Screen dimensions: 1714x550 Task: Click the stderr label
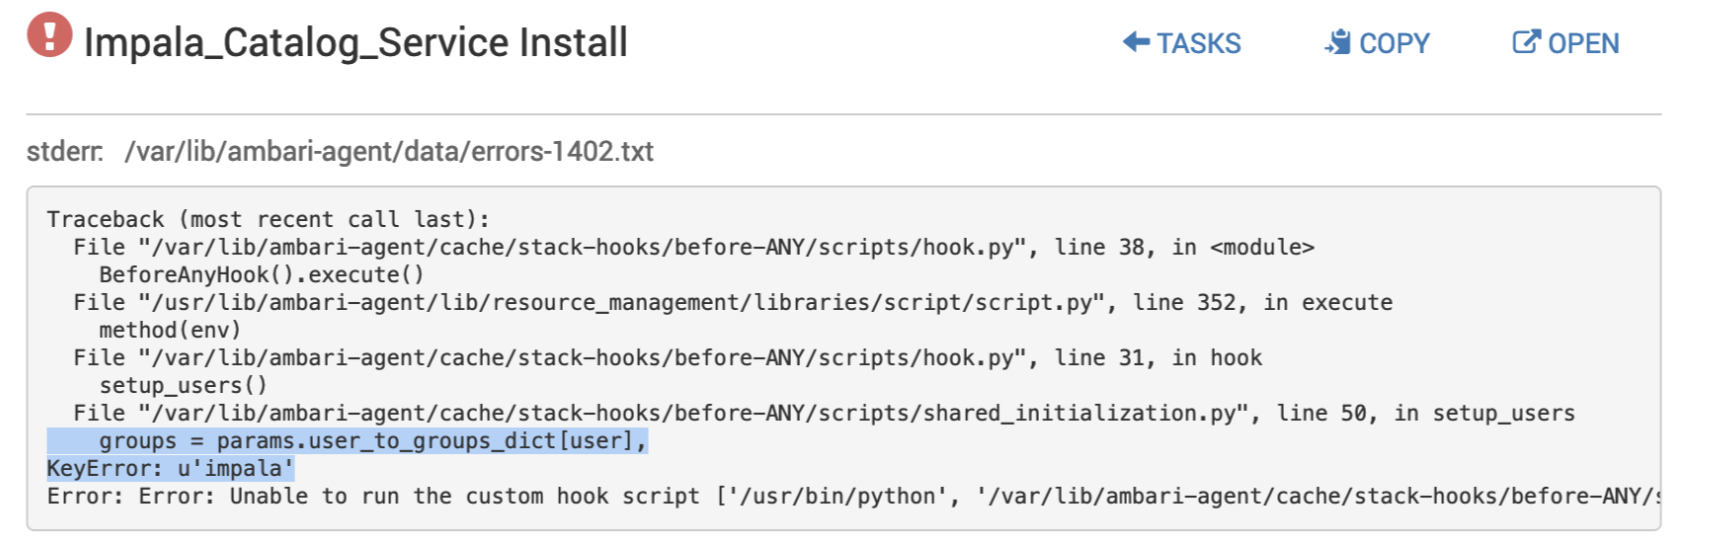point(65,151)
